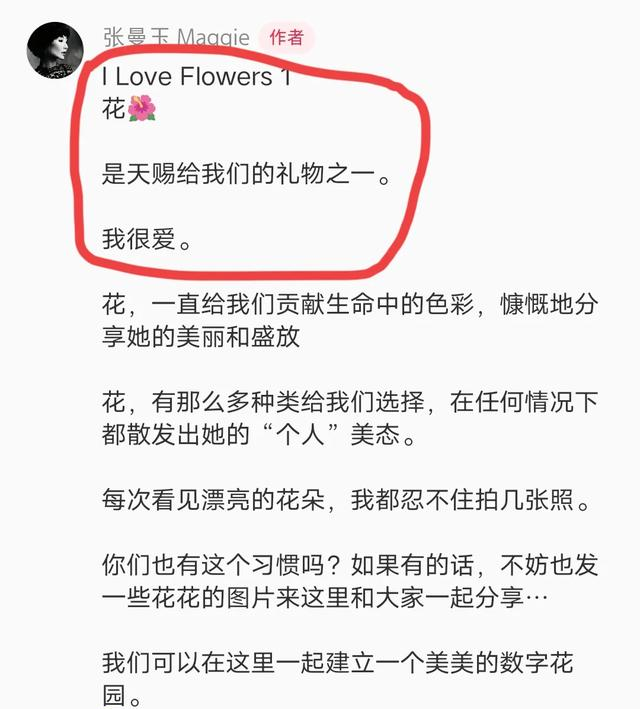Open the 张曼玉 Maggie username profile

(176, 38)
